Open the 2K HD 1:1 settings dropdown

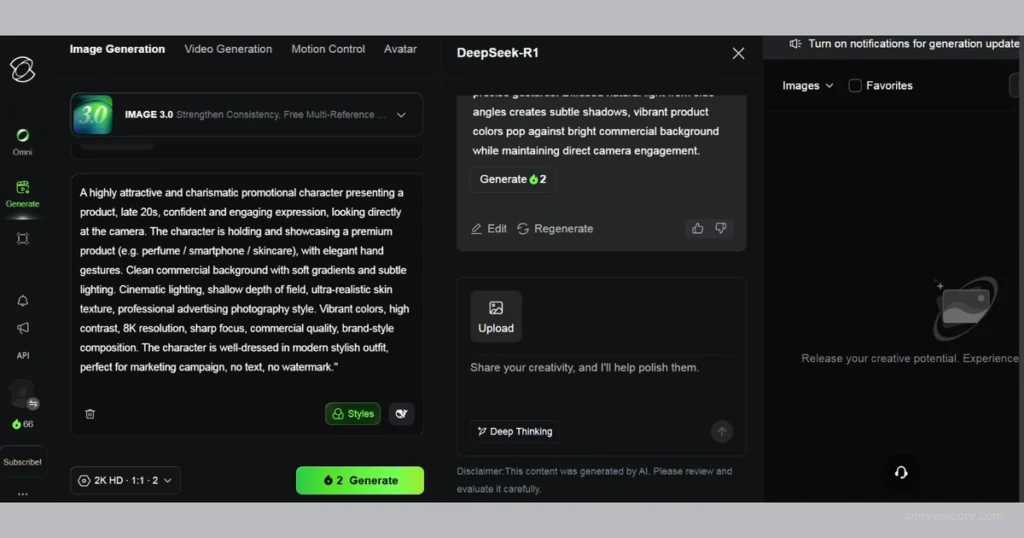click(126, 481)
